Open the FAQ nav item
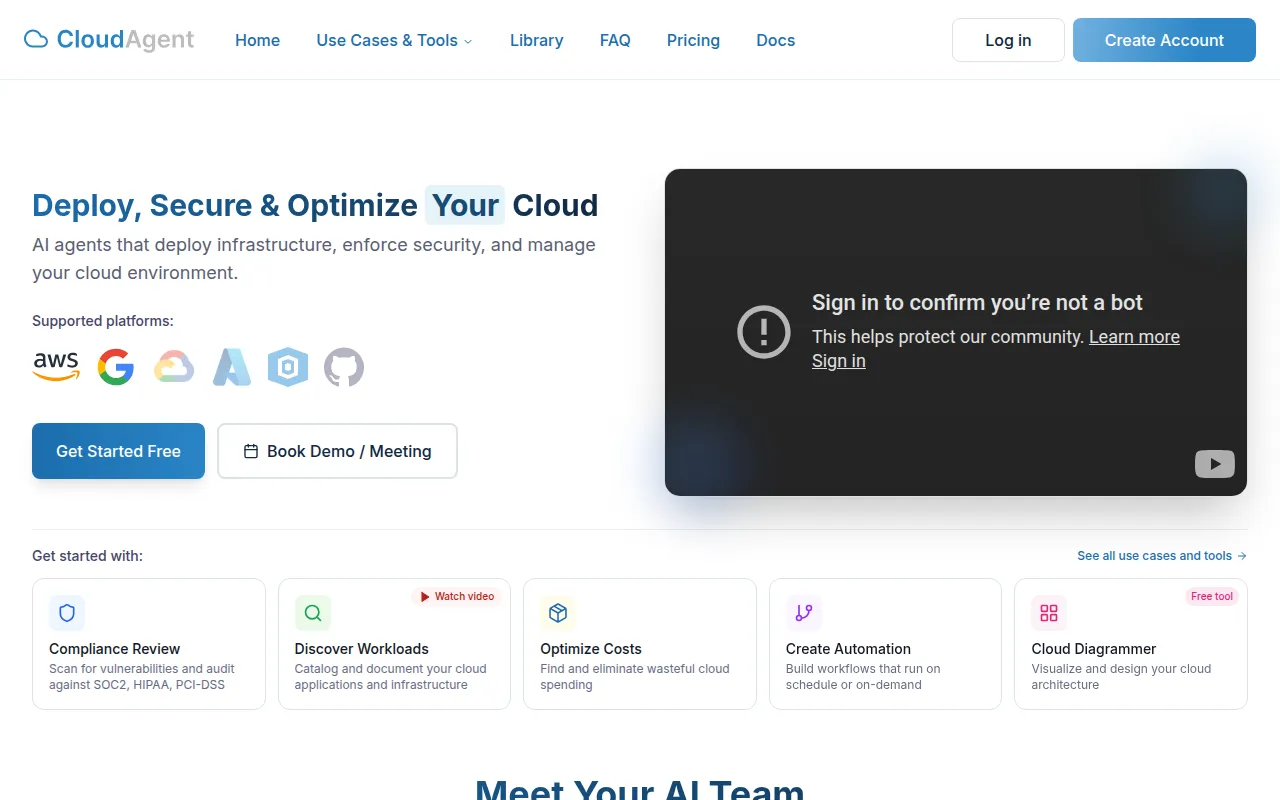The width and height of the screenshot is (1280, 800). 615,40
